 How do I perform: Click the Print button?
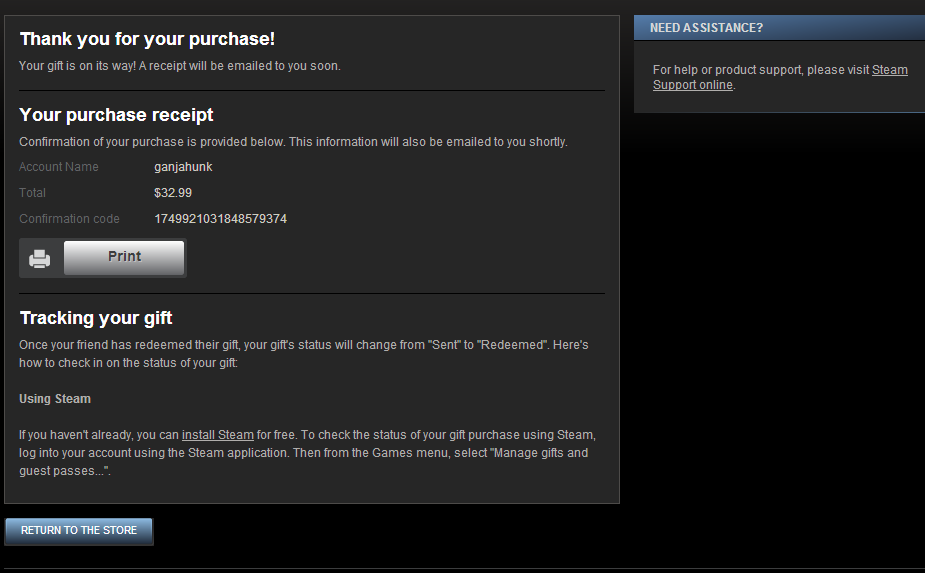tap(124, 257)
